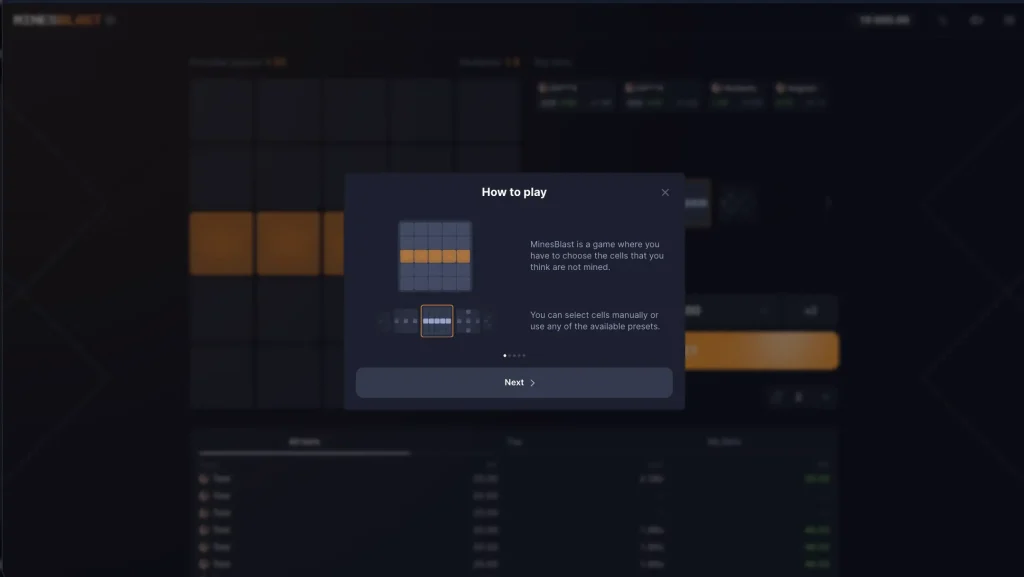The image size is (1024, 577).
Task: Pick the preset thumbnail right of the highlighted one
Action: pos(468,321)
